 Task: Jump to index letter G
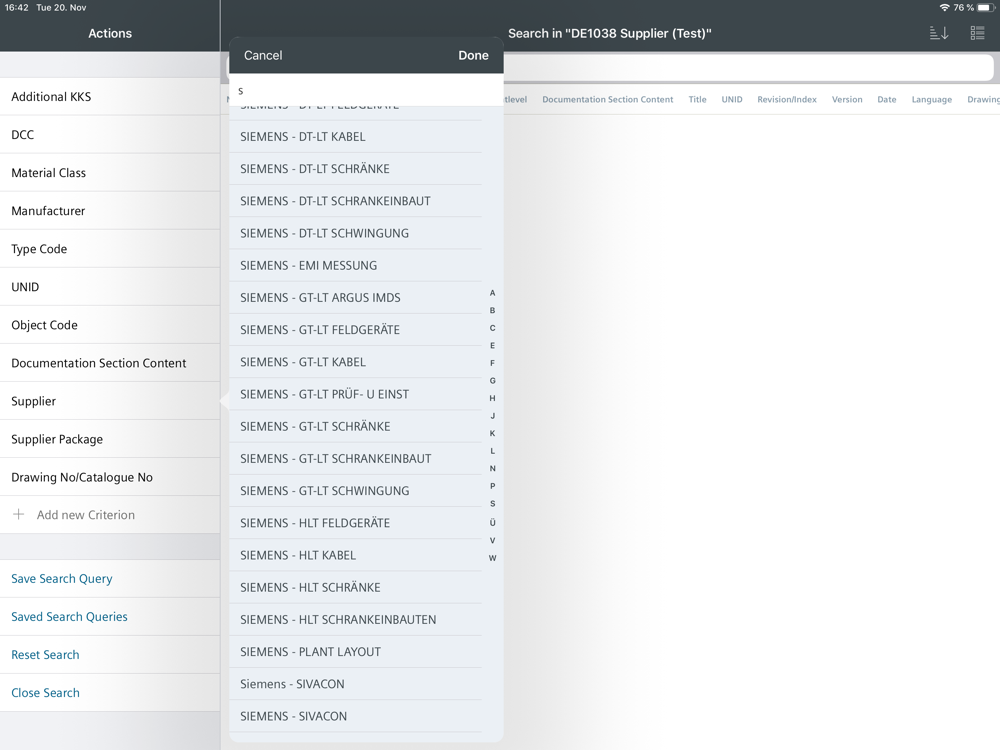pos(492,381)
